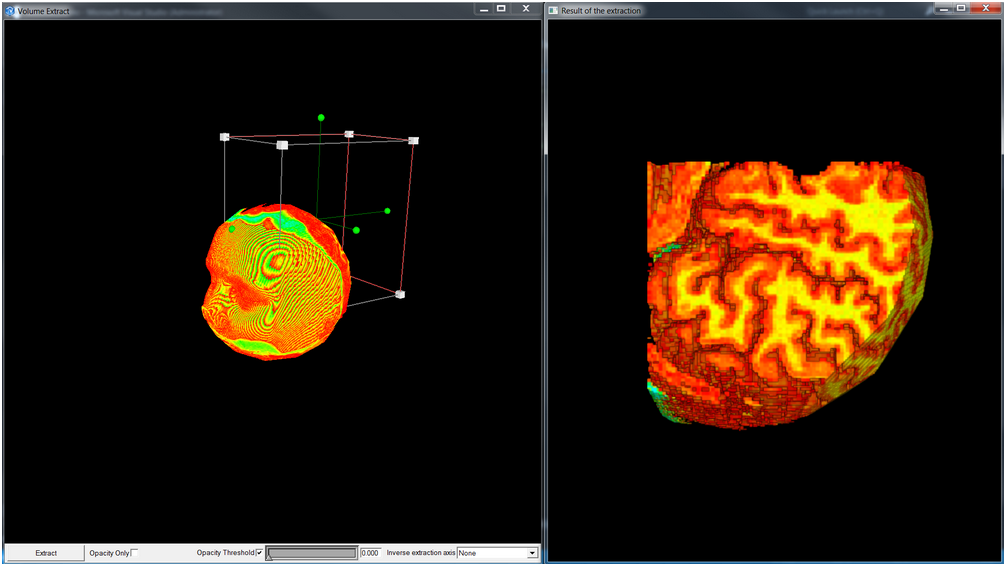Click the Result of the extraction window icon
Image resolution: width=1004 pixels, height=564 pixels.
coord(553,11)
